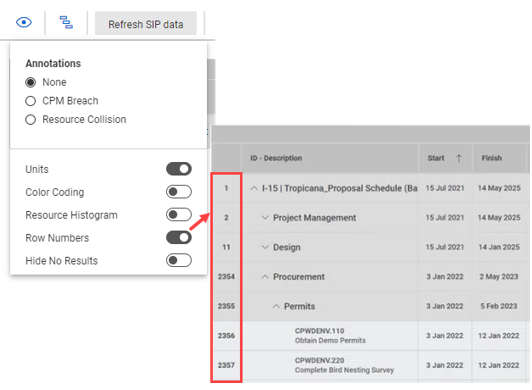Open the eye view options icon
The width and height of the screenshot is (532, 390).
point(24,23)
